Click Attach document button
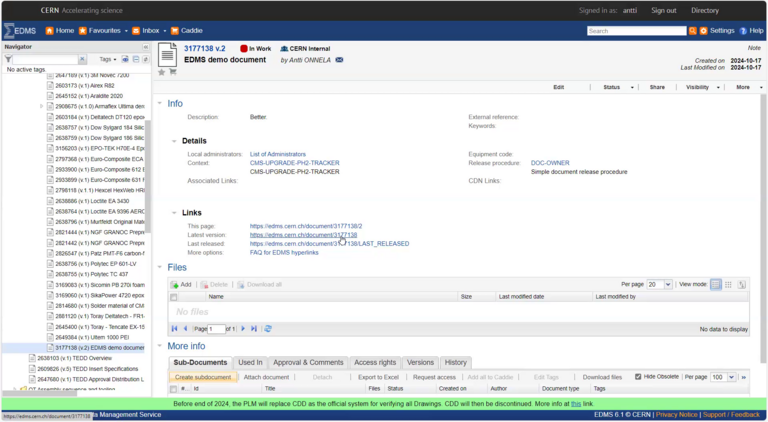768x422 pixels. [x=266, y=377]
